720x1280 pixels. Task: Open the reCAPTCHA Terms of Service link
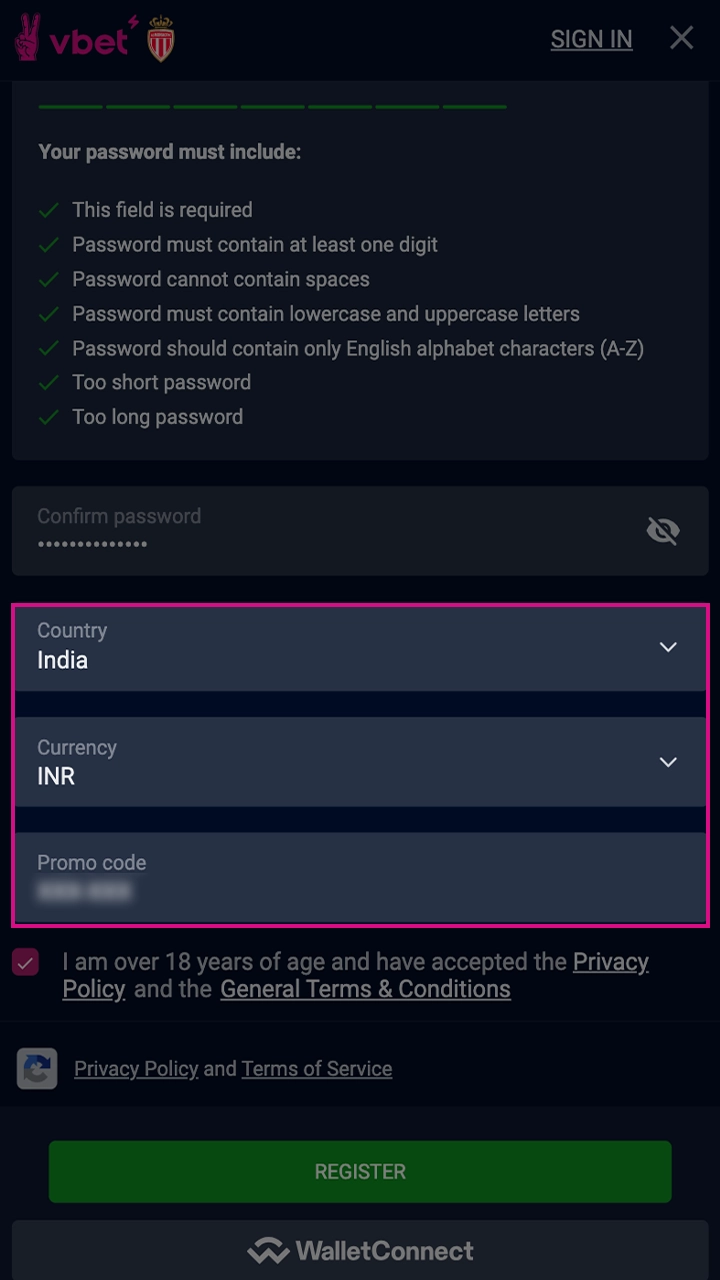(x=317, y=1069)
